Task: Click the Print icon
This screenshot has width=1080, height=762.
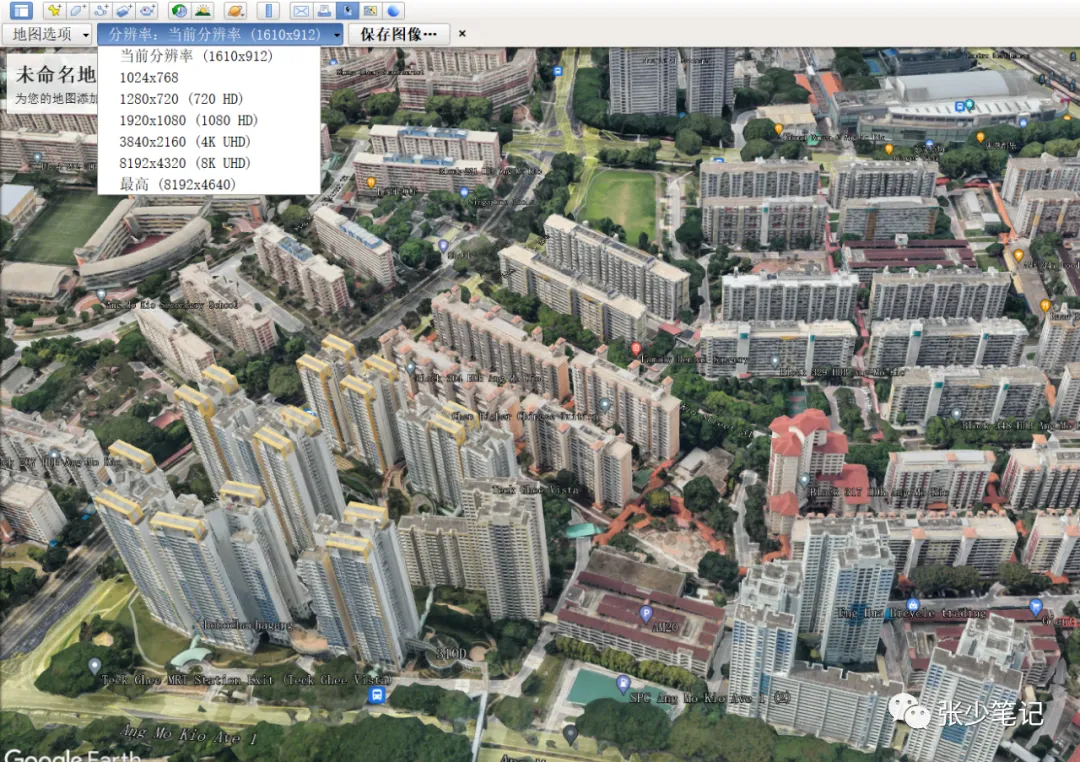Action: [324, 10]
